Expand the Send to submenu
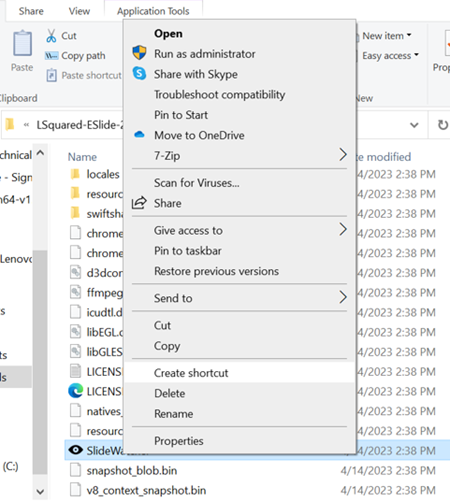The image size is (450, 502). pos(343,297)
